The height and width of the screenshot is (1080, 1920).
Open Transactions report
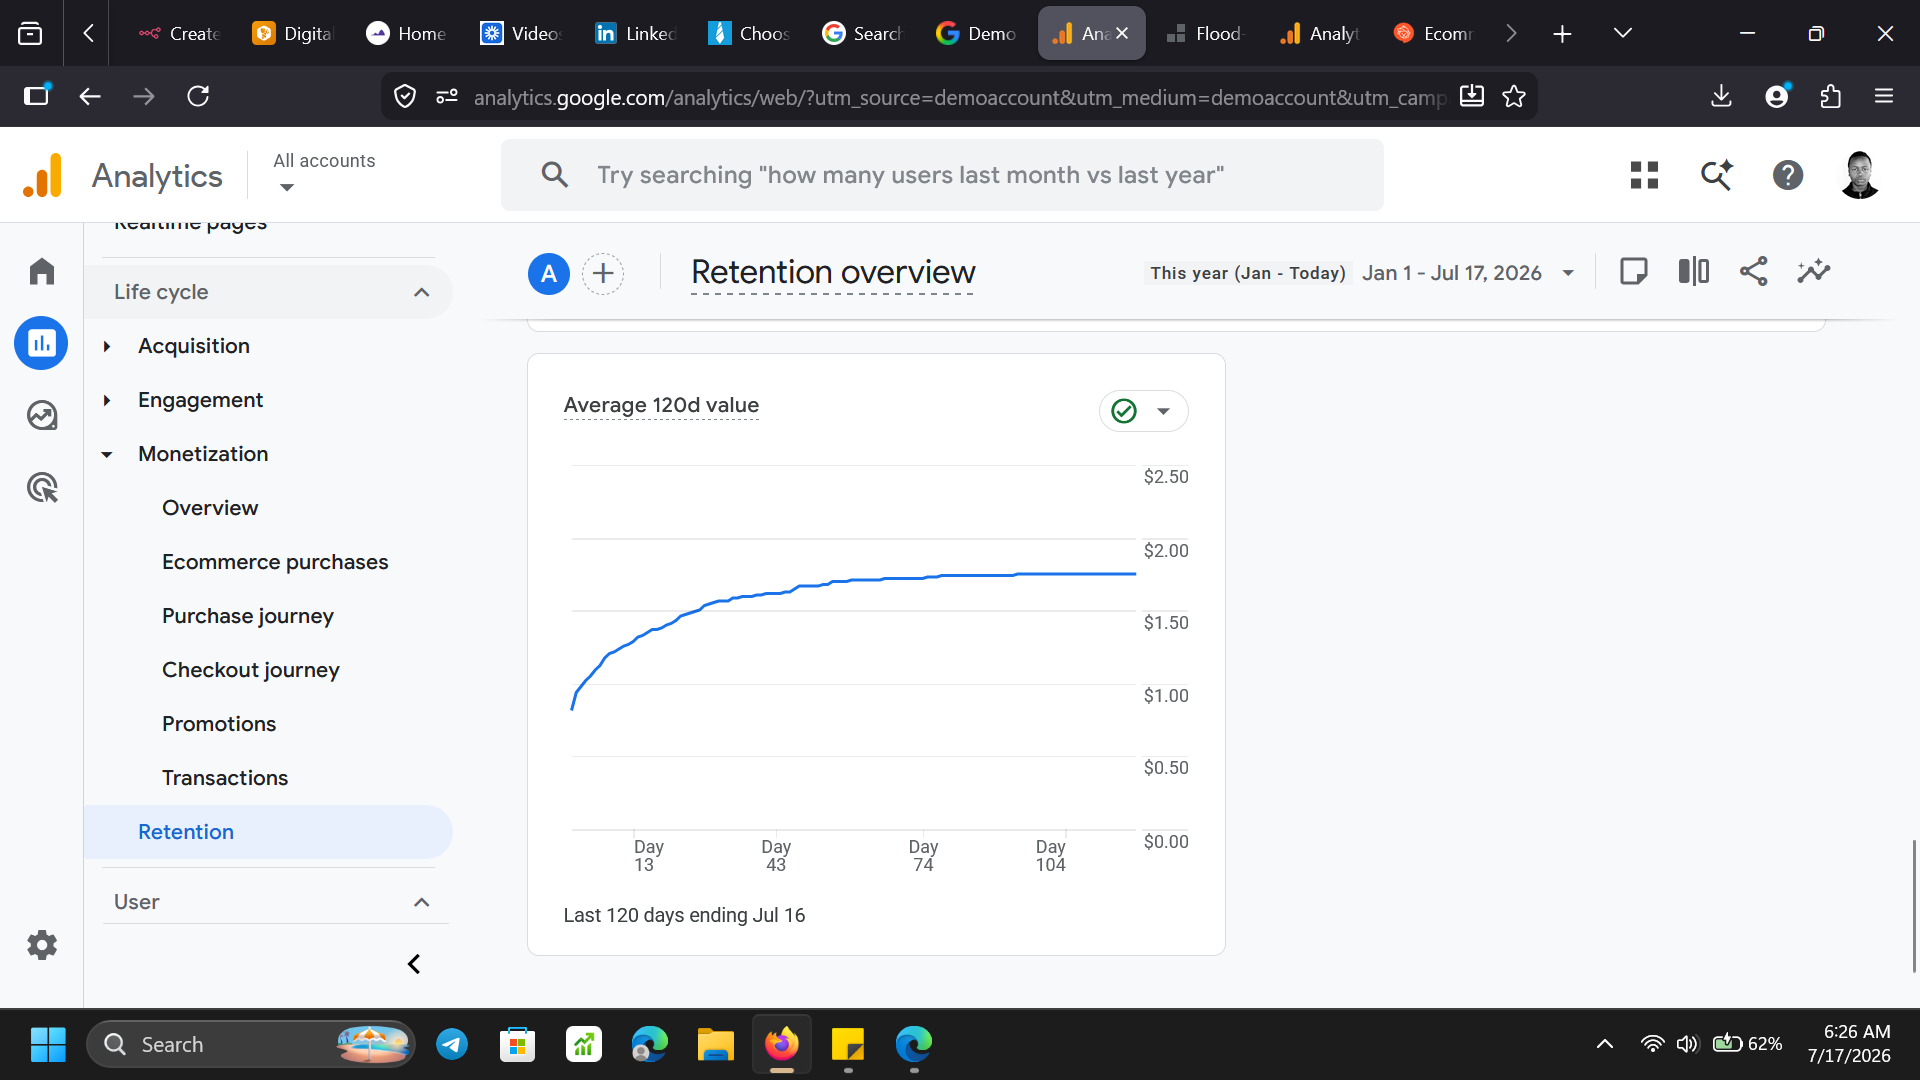pyautogui.click(x=225, y=778)
